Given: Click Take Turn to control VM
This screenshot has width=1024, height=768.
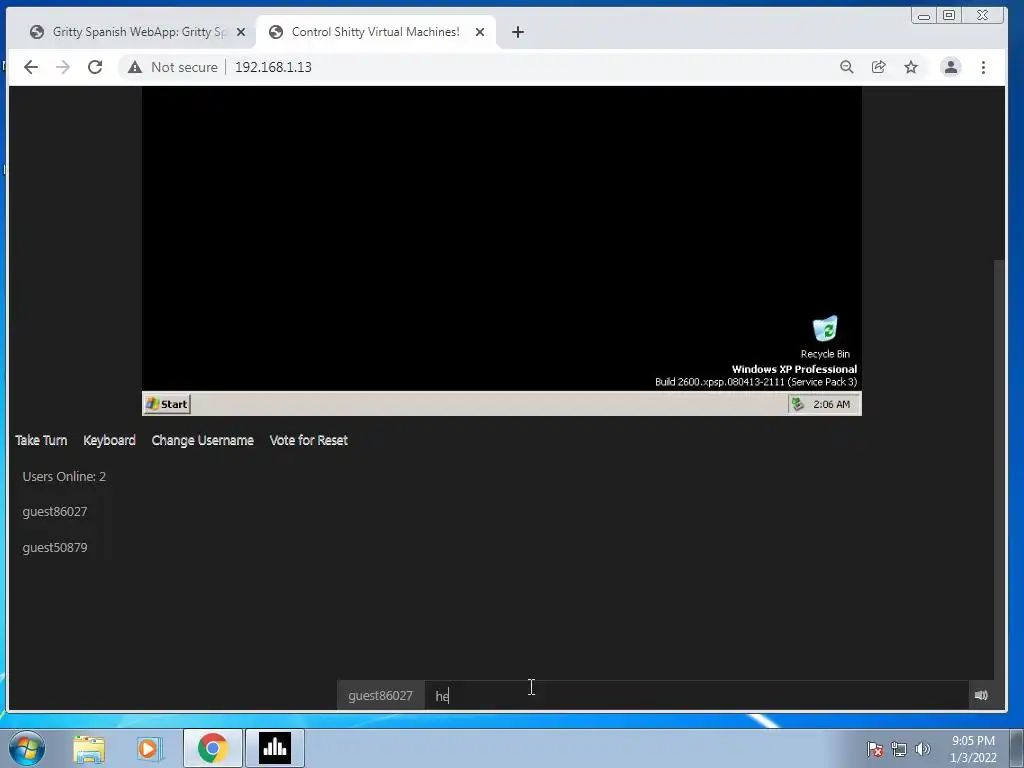Looking at the screenshot, I should pyautogui.click(x=41, y=440).
